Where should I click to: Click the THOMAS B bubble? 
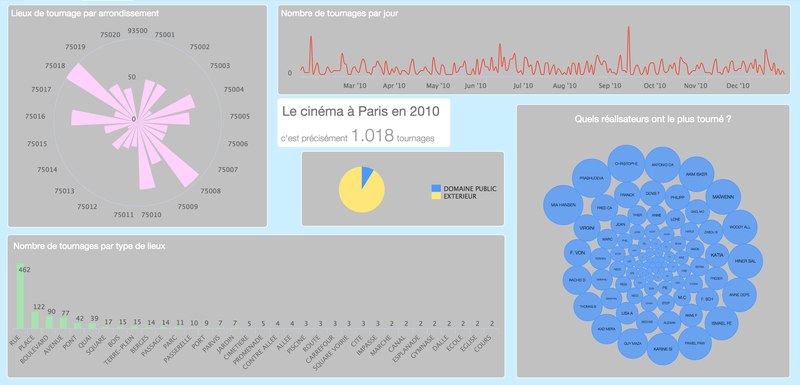pos(587,306)
